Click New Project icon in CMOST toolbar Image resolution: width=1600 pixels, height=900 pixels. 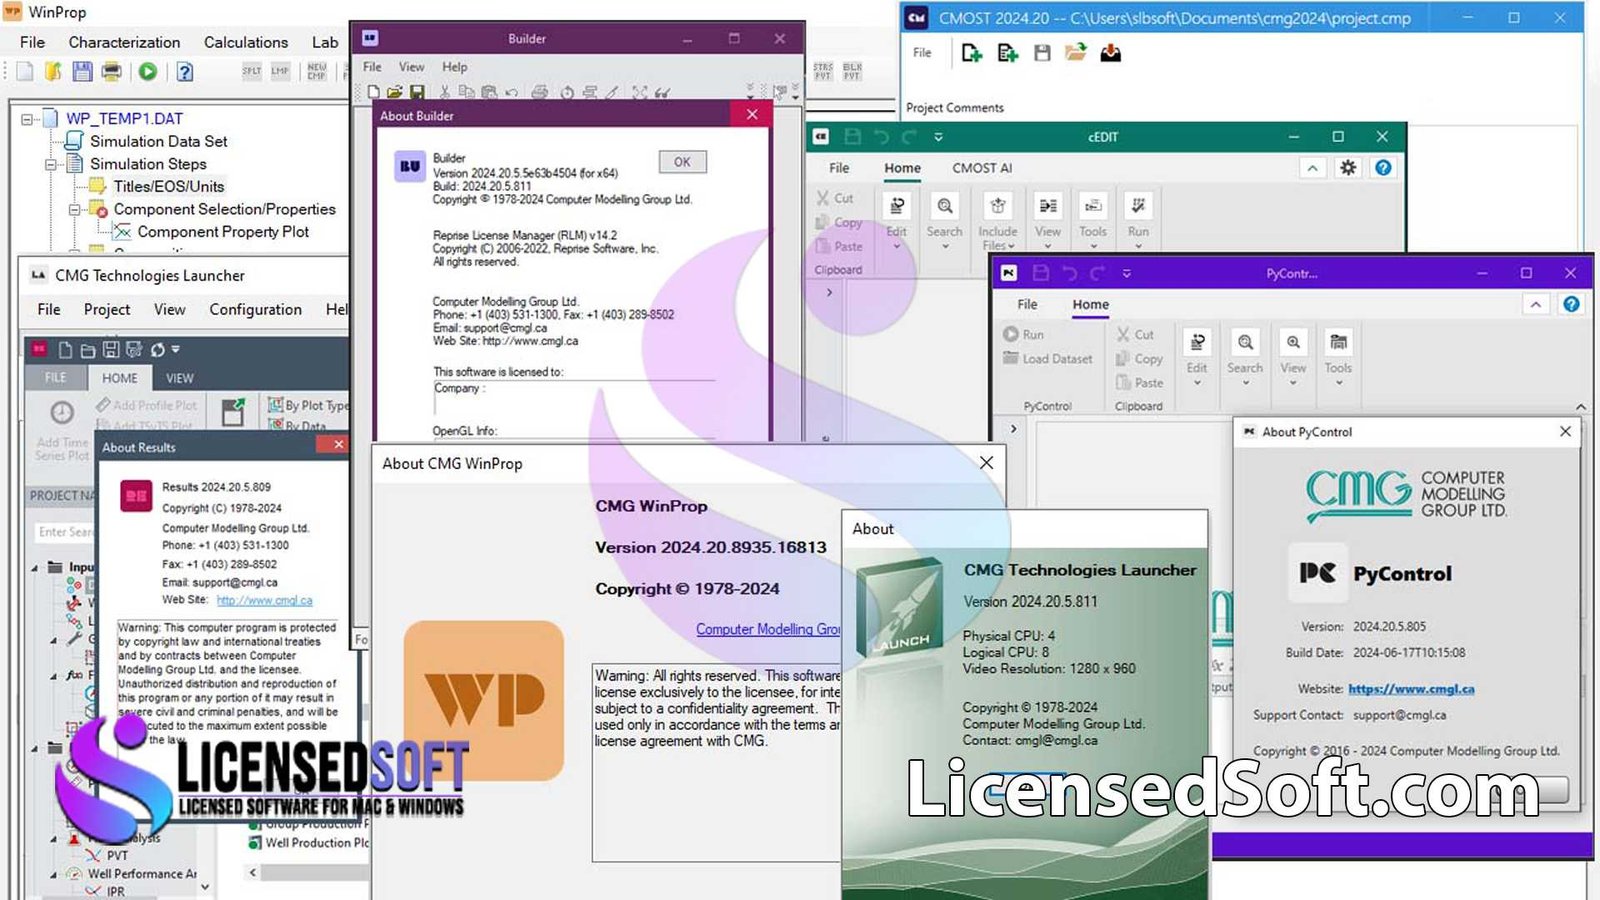pyautogui.click(x=971, y=53)
